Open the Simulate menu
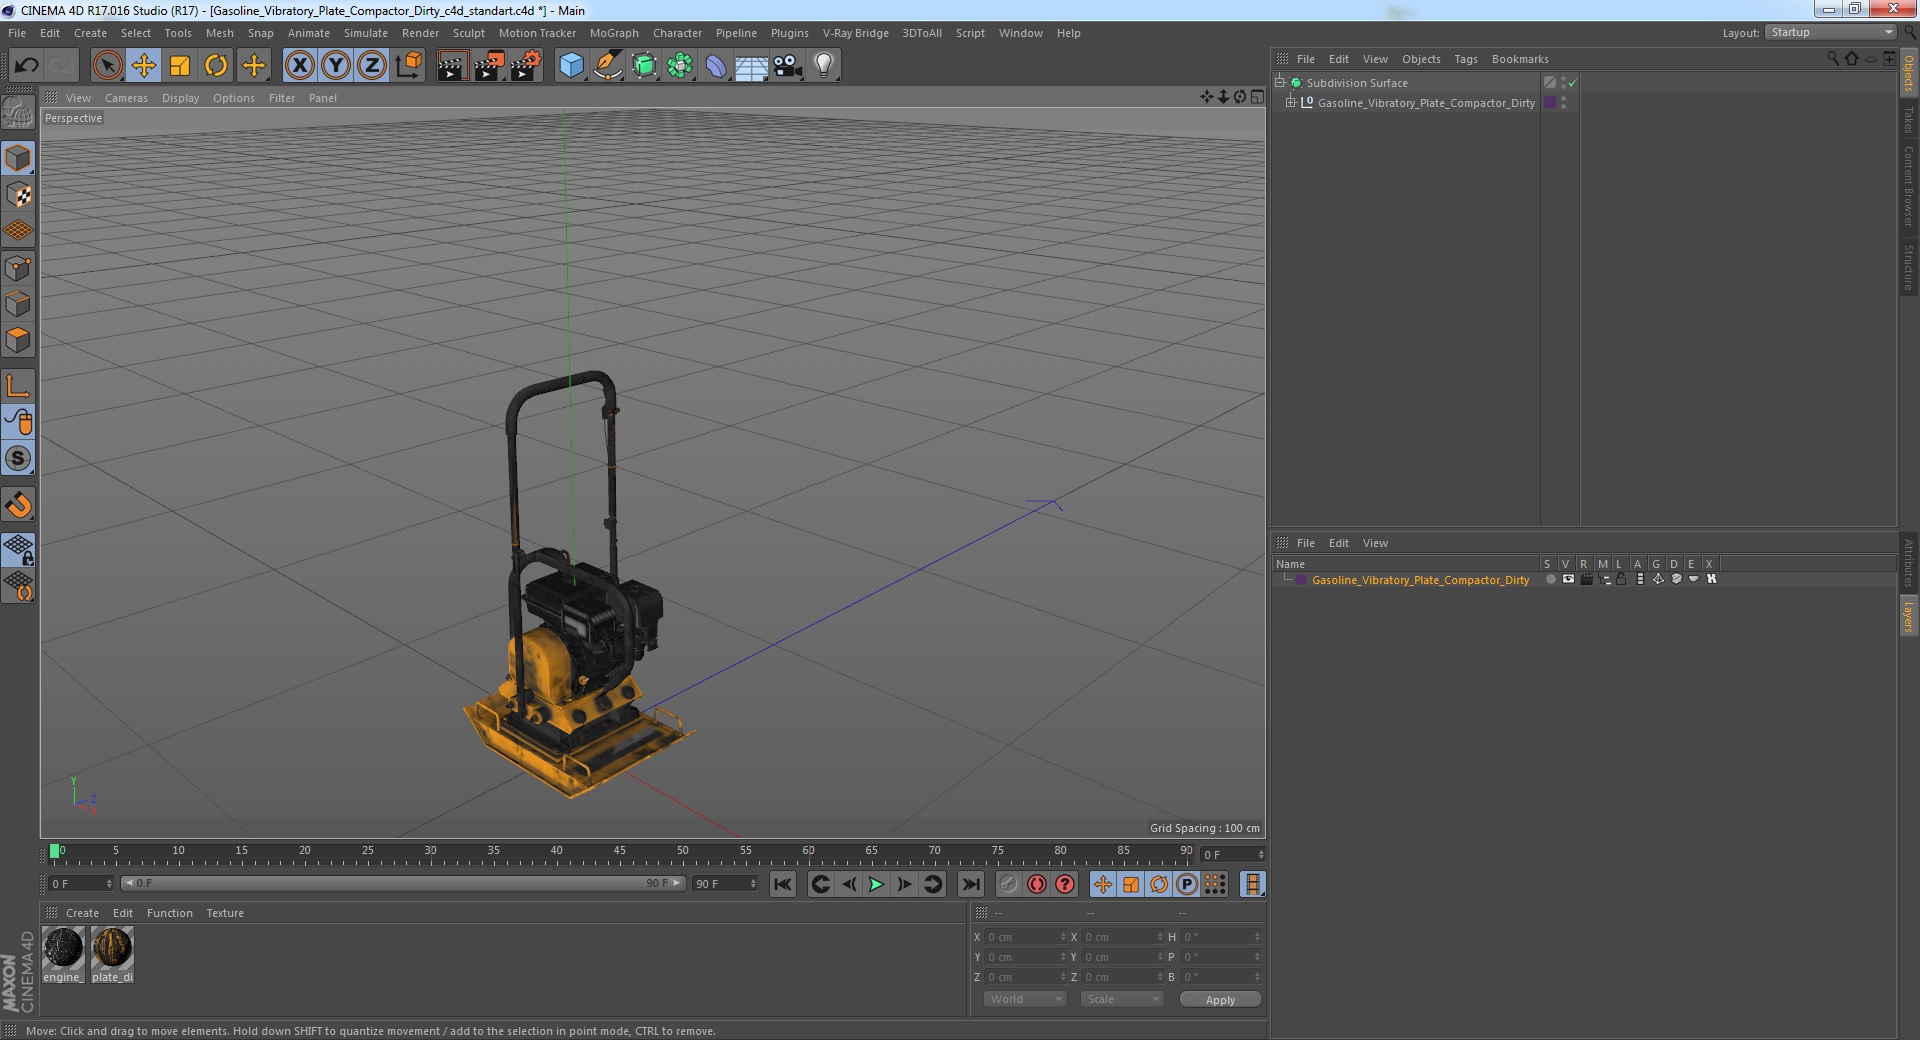Screen dimensions: 1920x1040 pos(366,33)
